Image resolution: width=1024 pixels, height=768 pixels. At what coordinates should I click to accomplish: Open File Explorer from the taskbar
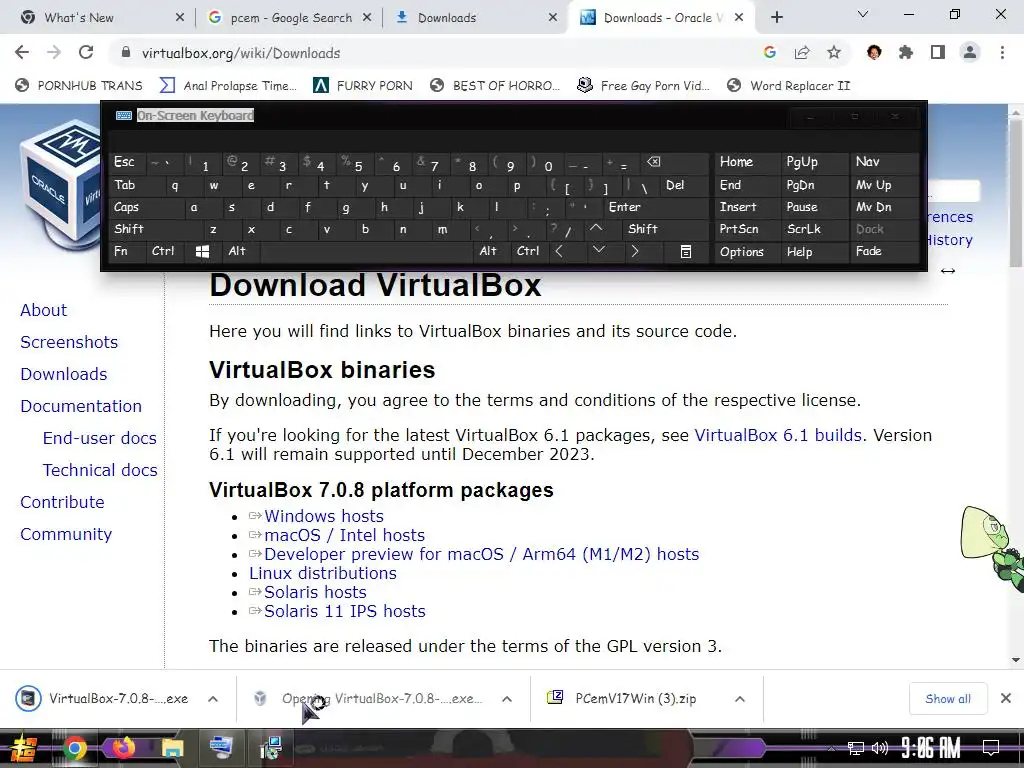pyautogui.click(x=172, y=748)
